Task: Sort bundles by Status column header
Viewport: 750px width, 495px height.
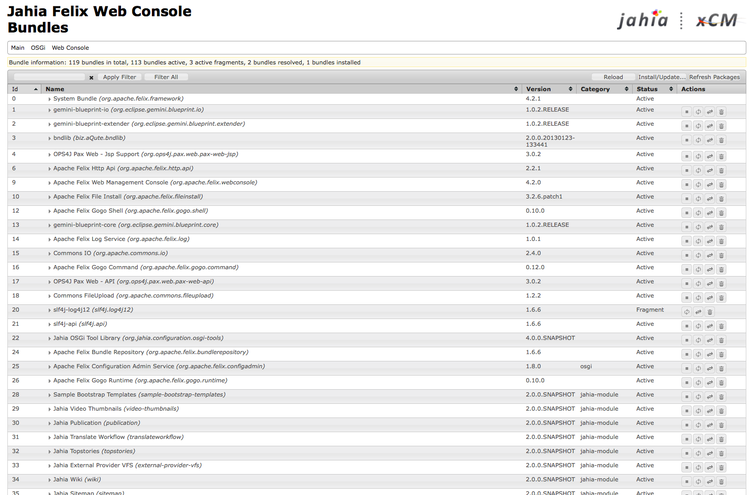Action: [x=655, y=89]
